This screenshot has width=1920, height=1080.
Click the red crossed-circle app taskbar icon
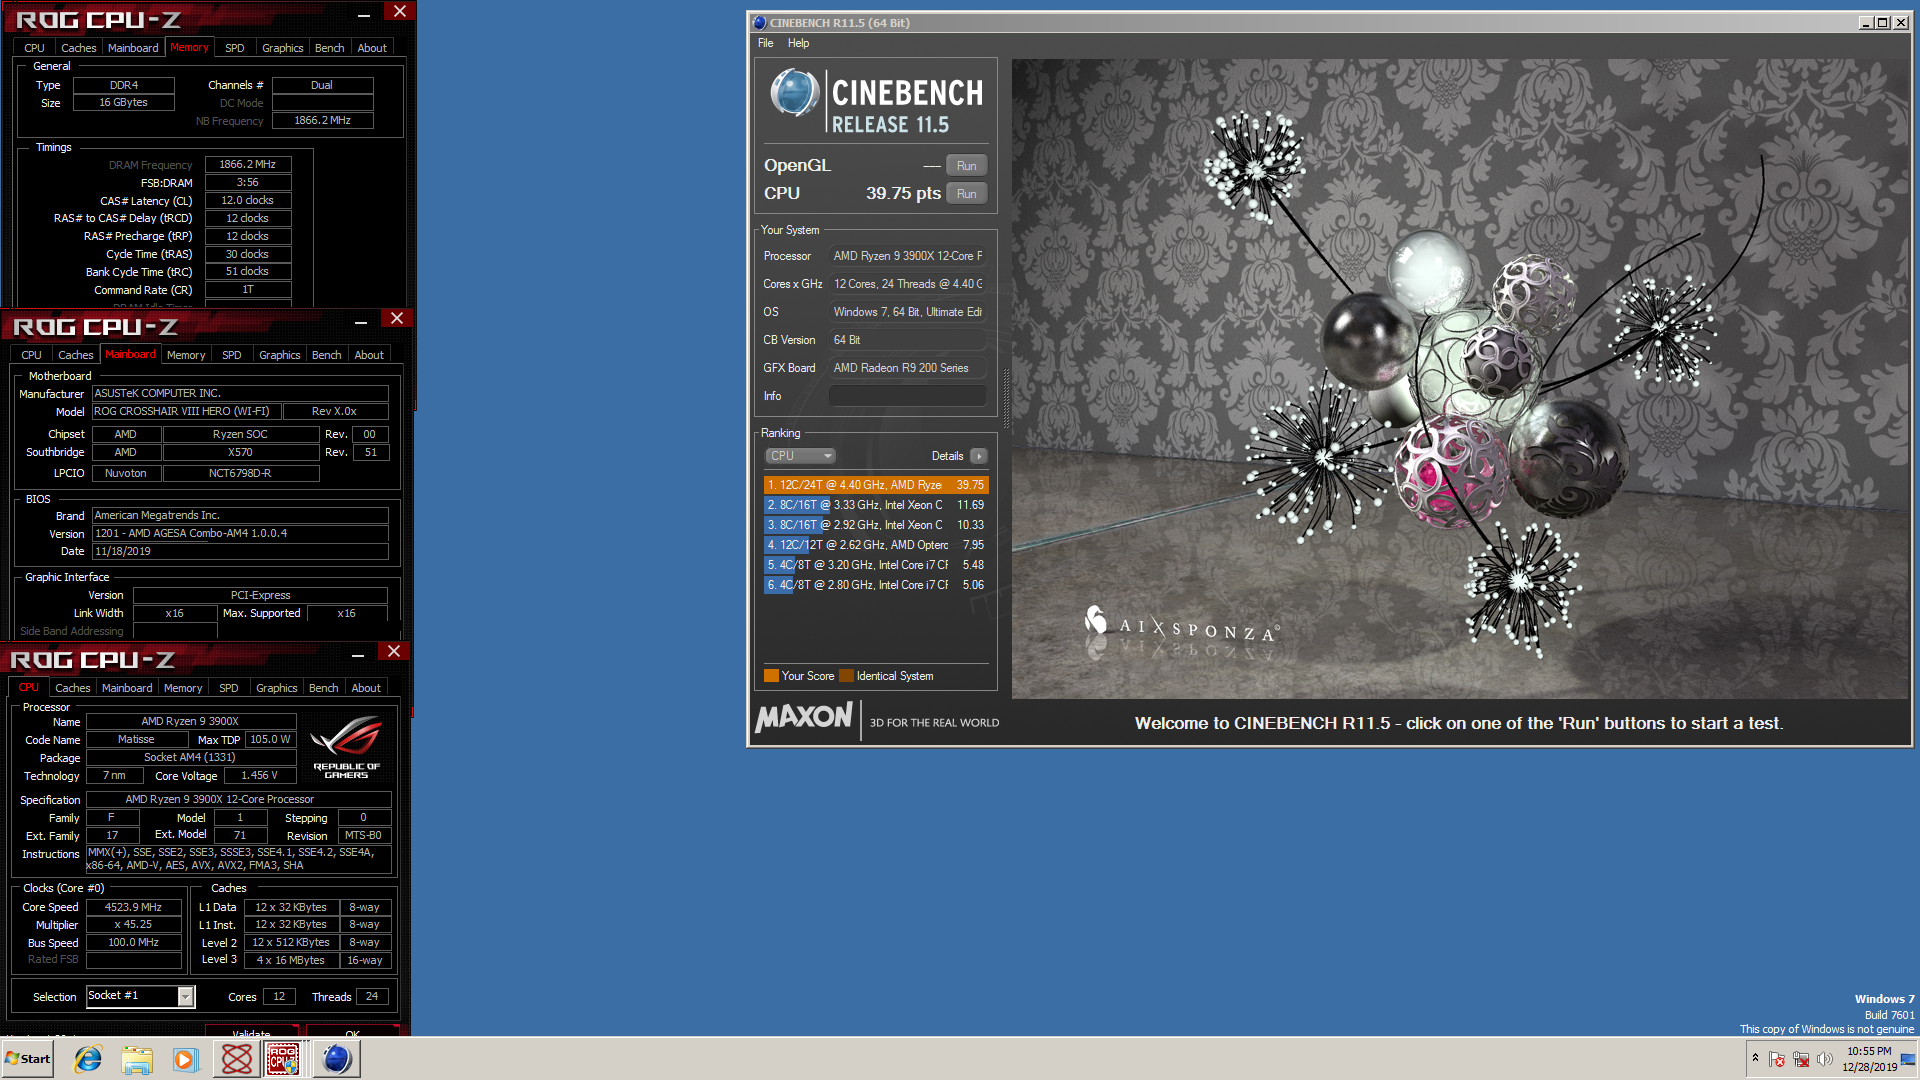click(237, 1059)
